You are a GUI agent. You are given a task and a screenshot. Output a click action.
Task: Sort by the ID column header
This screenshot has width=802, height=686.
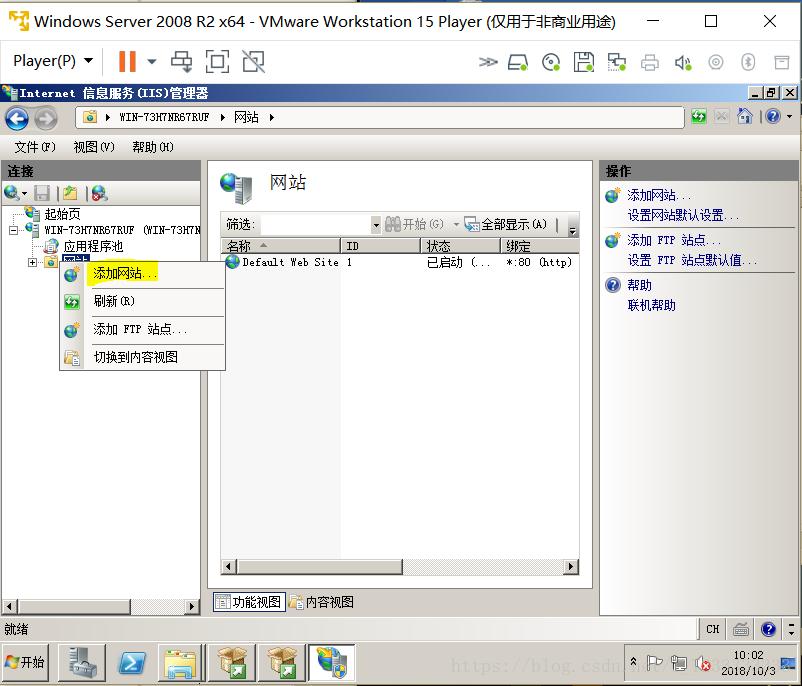380,246
